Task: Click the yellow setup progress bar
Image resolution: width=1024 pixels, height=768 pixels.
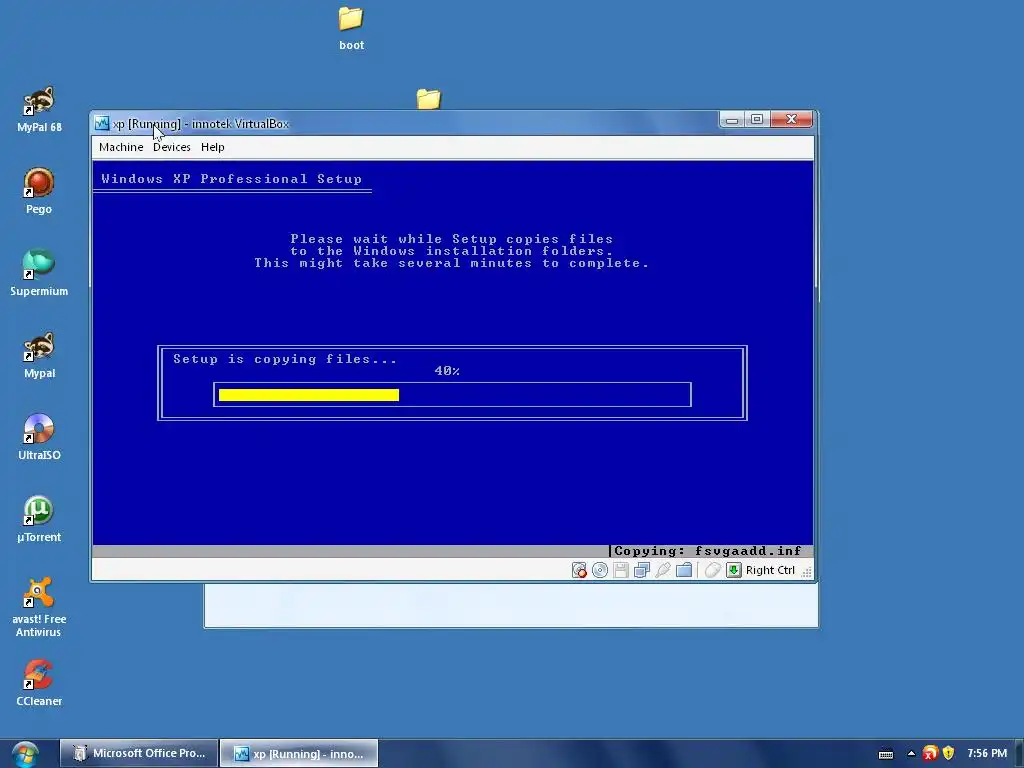Action: [309, 394]
